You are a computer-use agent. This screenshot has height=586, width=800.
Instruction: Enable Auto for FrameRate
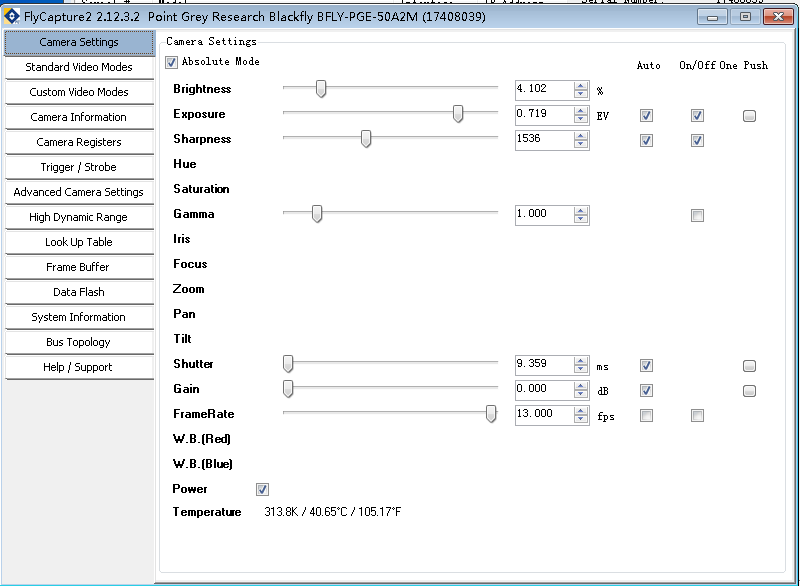point(646,416)
